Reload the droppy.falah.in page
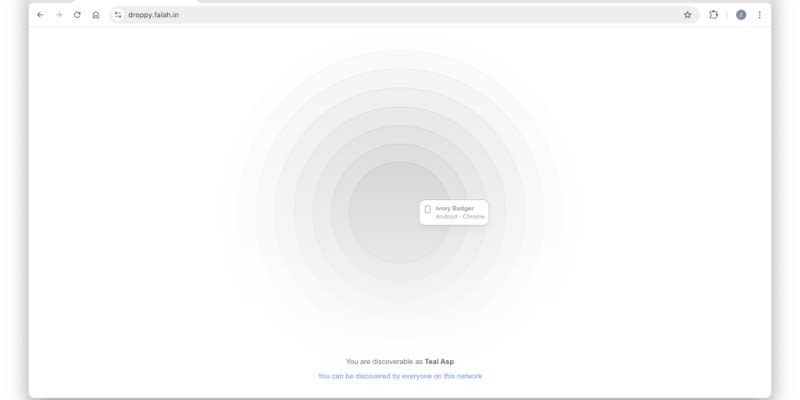The height and width of the screenshot is (400, 800). [x=77, y=15]
